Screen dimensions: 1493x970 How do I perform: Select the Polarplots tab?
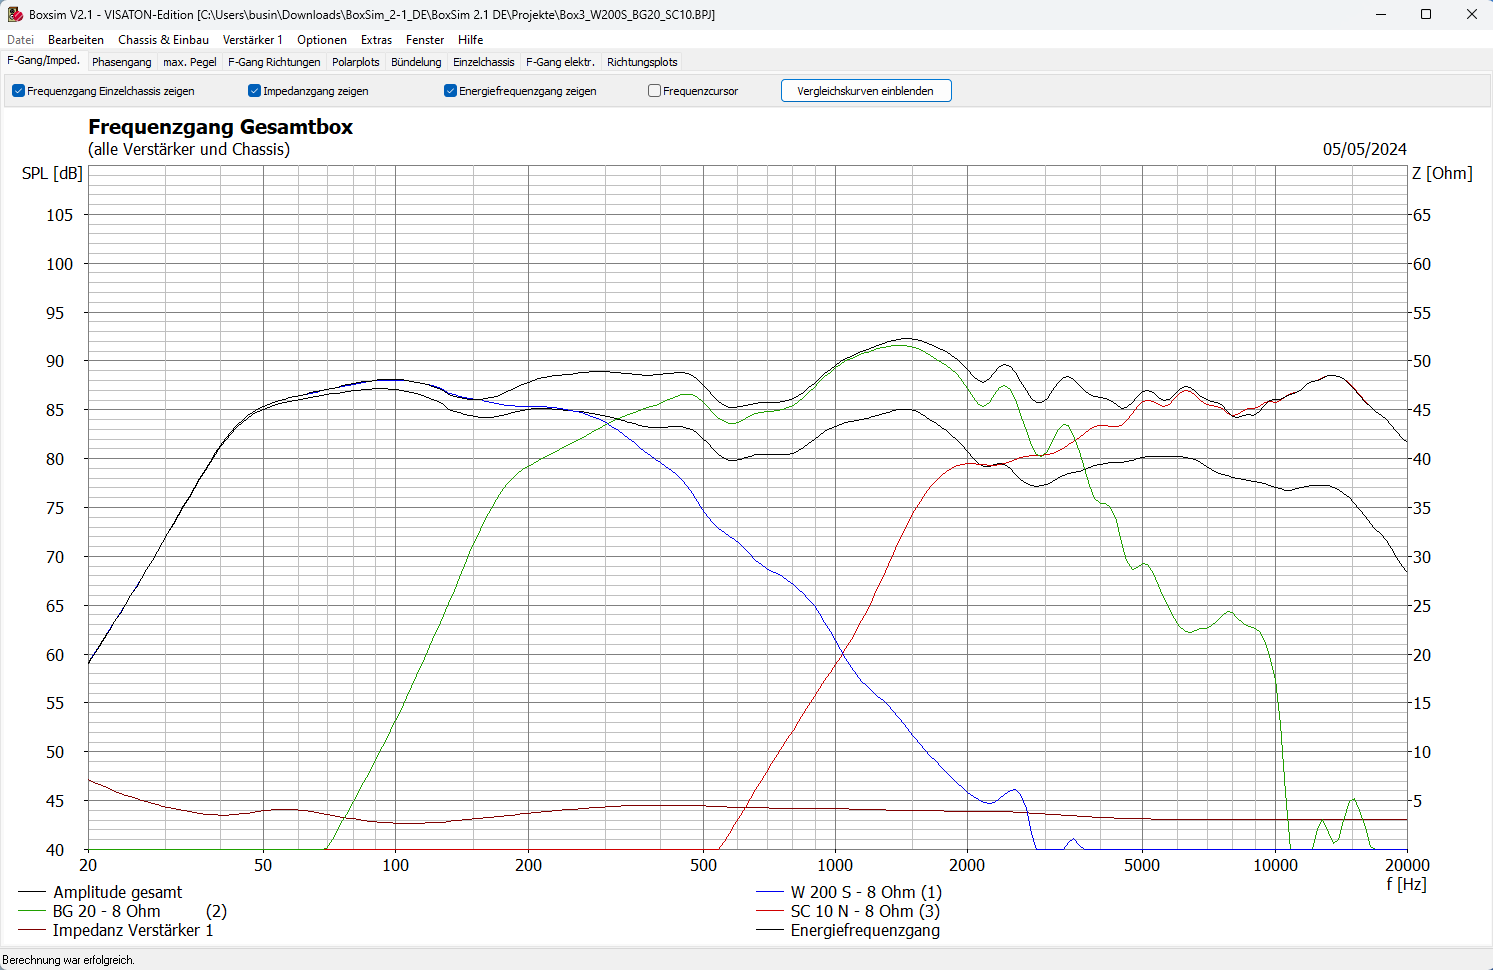click(x=356, y=62)
